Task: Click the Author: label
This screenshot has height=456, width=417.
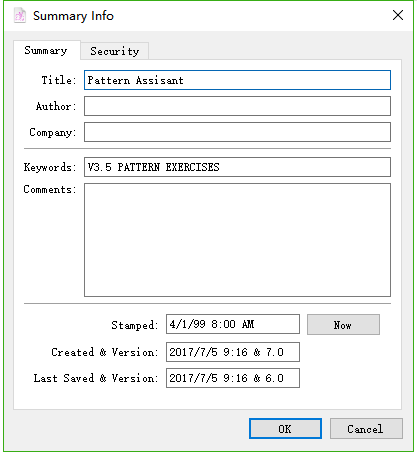Action: point(56,106)
